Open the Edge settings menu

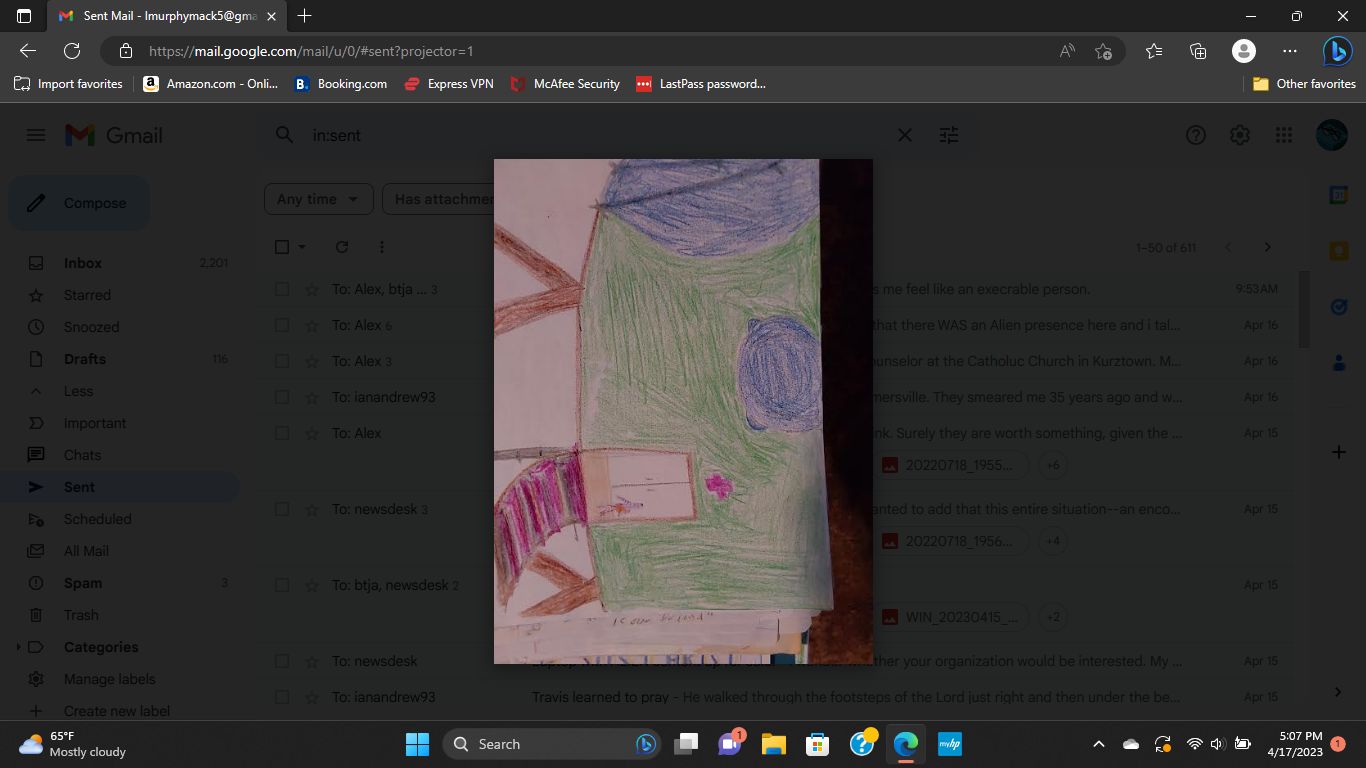click(1289, 50)
